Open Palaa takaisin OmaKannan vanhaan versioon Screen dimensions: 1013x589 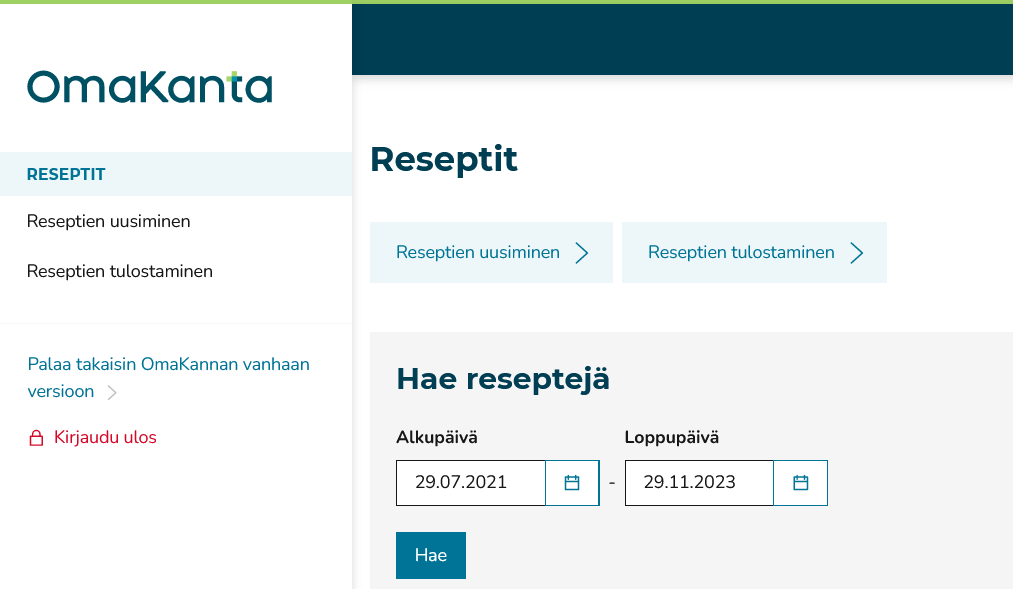tap(168, 377)
